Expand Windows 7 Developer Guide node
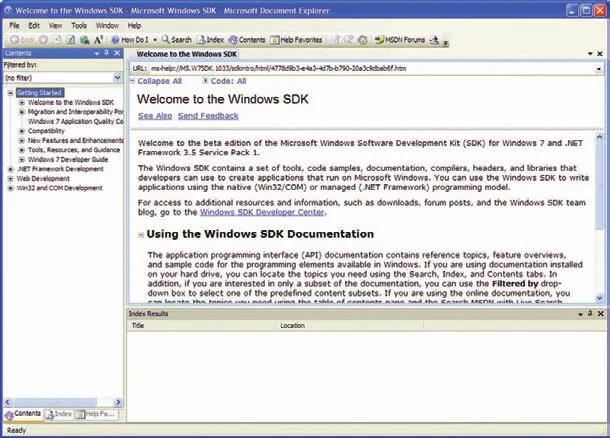The height and width of the screenshot is (438, 610). click(x=22, y=159)
